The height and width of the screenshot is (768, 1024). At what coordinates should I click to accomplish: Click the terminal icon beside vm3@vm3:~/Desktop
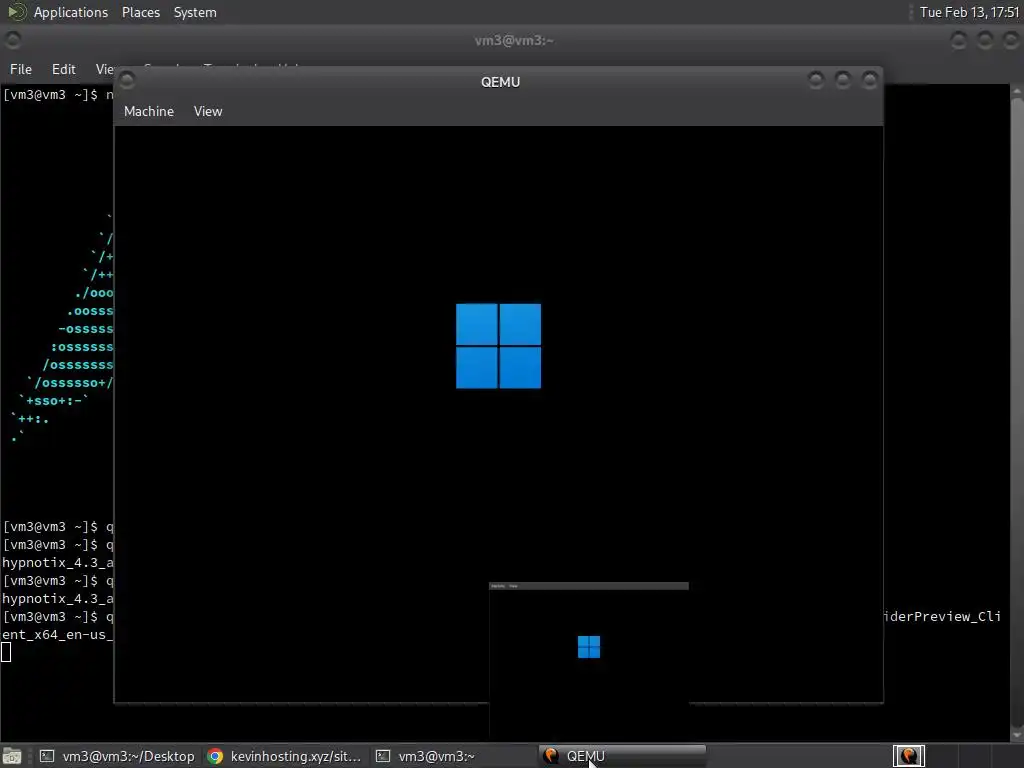click(47, 756)
